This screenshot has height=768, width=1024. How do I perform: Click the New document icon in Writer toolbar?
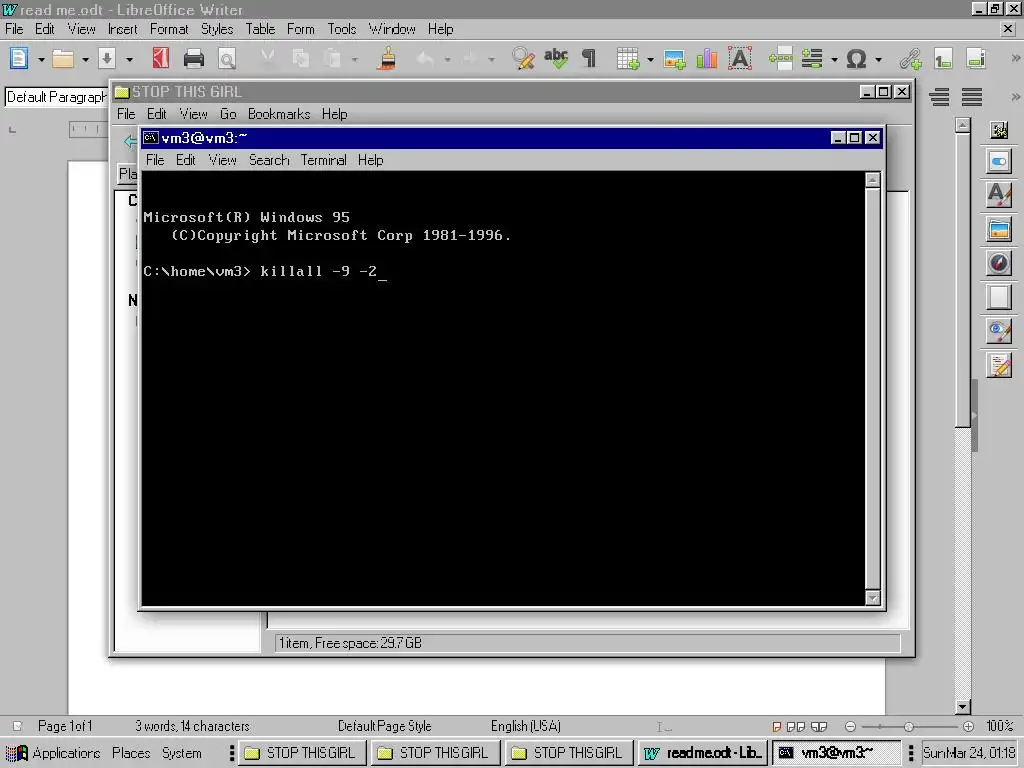pyautogui.click(x=19, y=59)
